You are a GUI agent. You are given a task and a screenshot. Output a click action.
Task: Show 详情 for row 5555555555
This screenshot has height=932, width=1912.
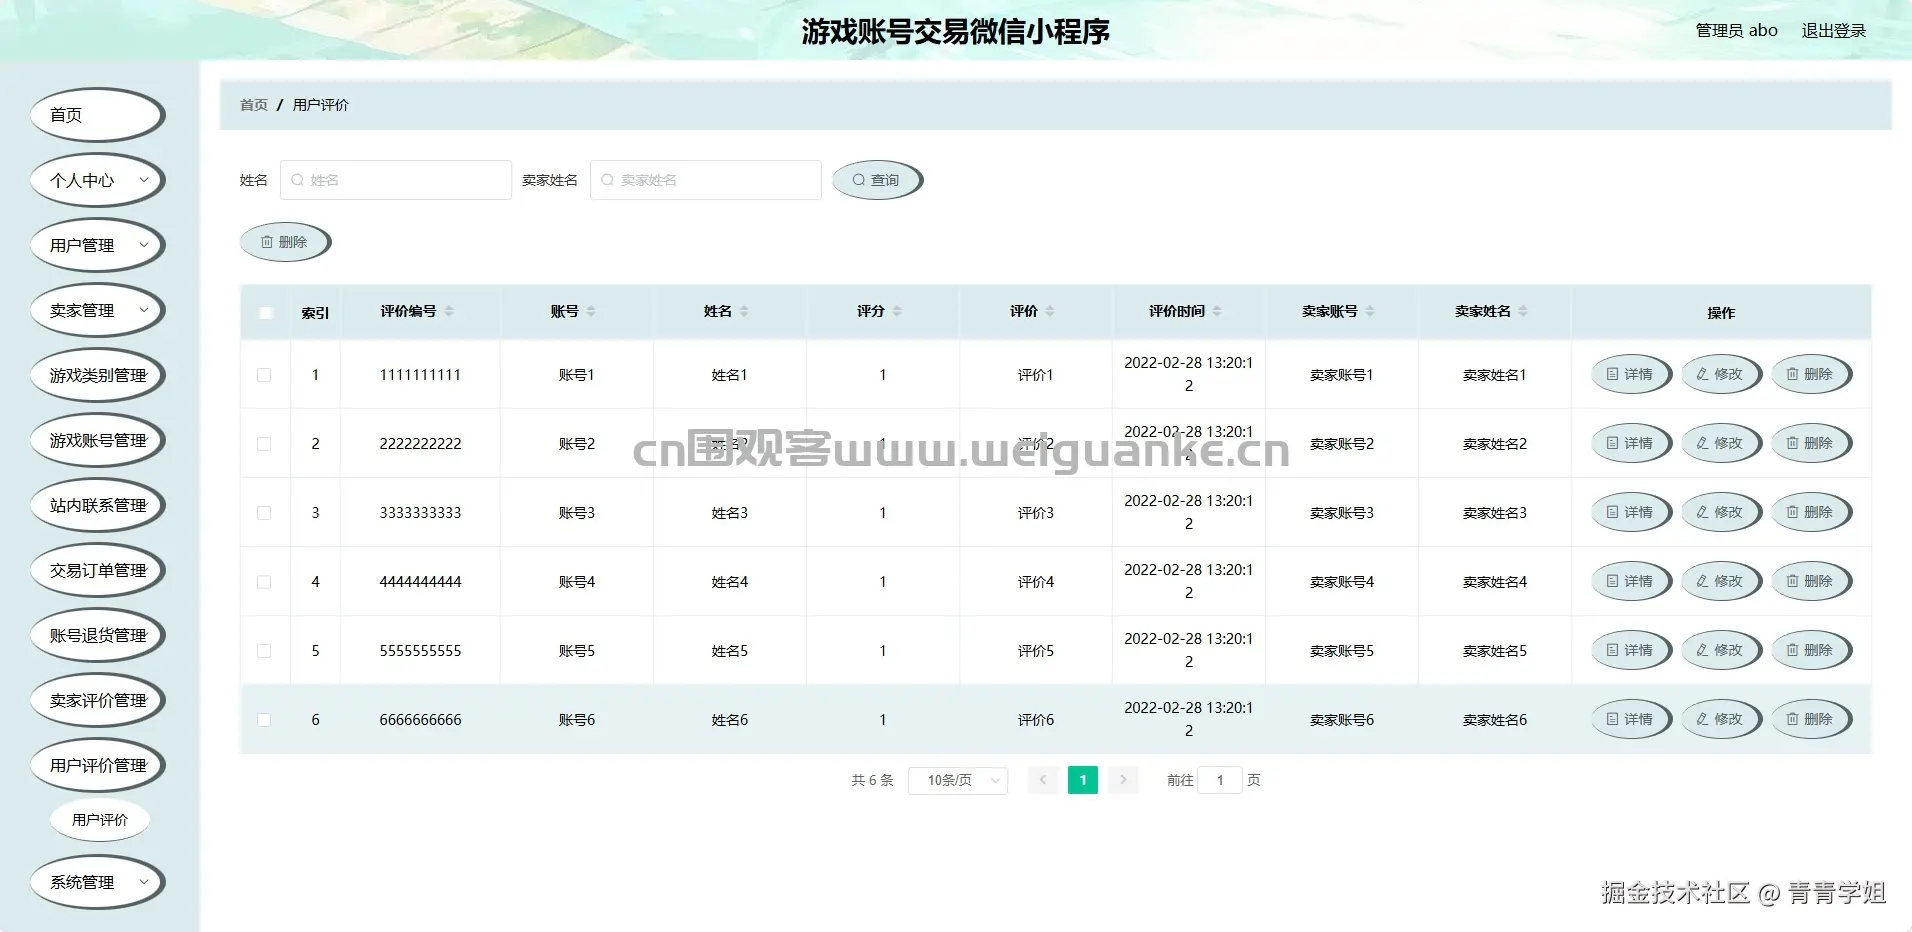(1631, 650)
